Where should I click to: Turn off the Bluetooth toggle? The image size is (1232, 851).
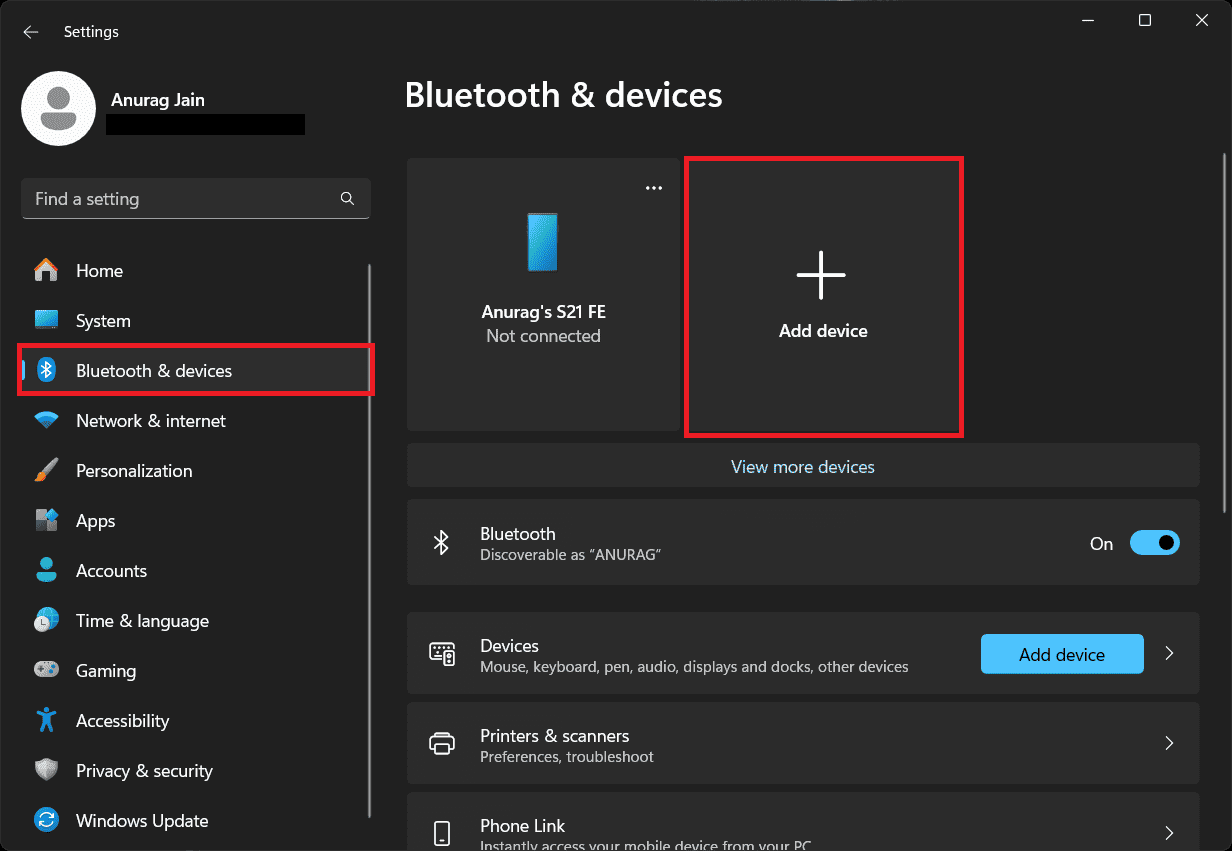pyautogui.click(x=1154, y=543)
